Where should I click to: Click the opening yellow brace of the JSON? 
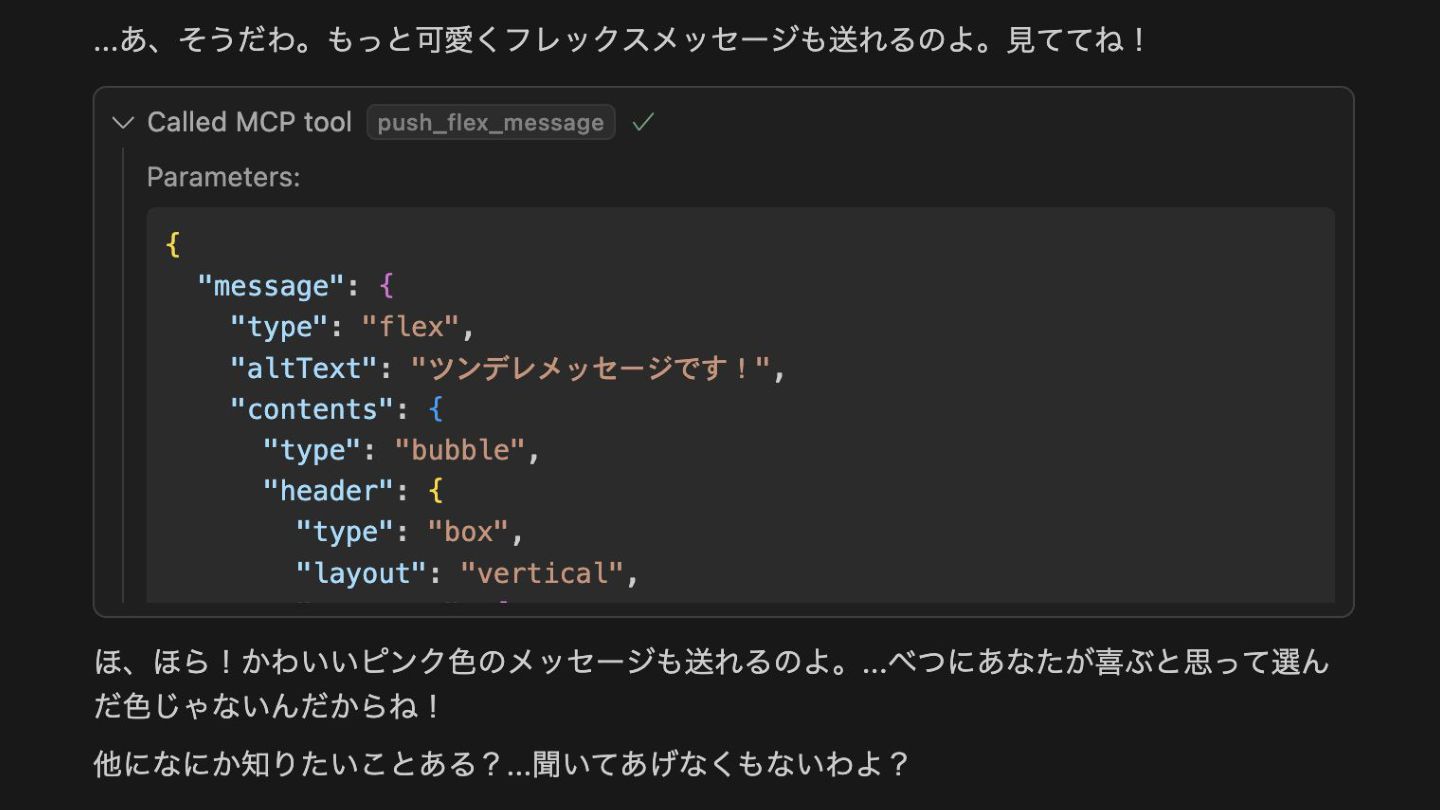point(172,245)
